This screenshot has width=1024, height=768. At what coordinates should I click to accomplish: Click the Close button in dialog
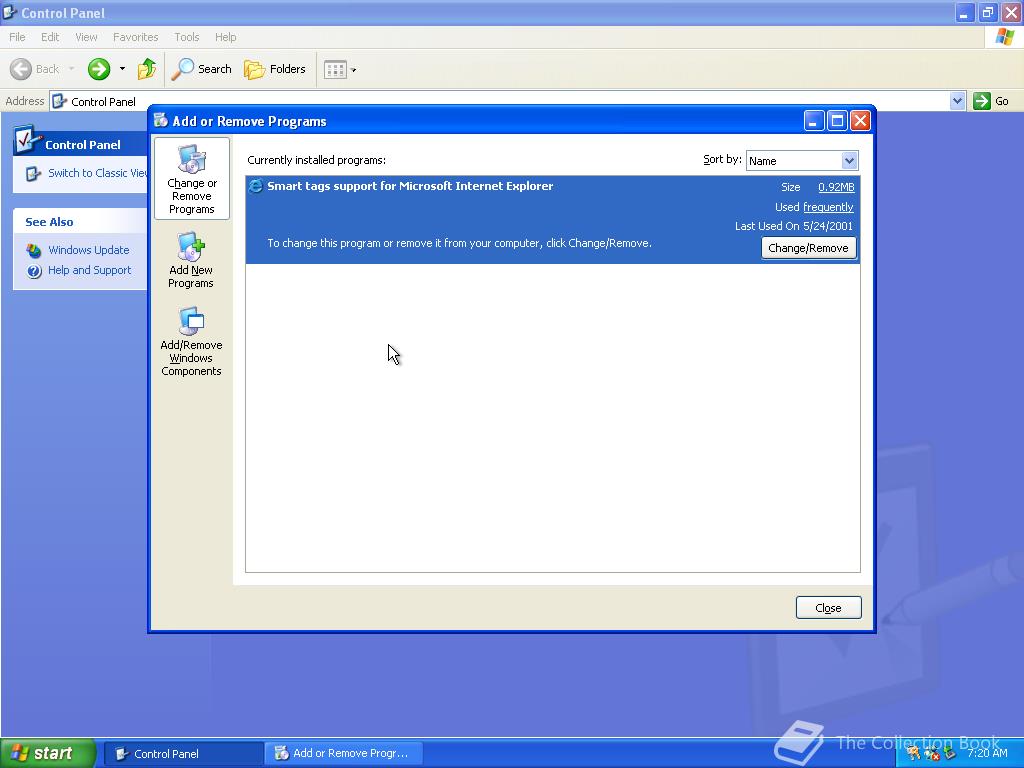tap(828, 608)
